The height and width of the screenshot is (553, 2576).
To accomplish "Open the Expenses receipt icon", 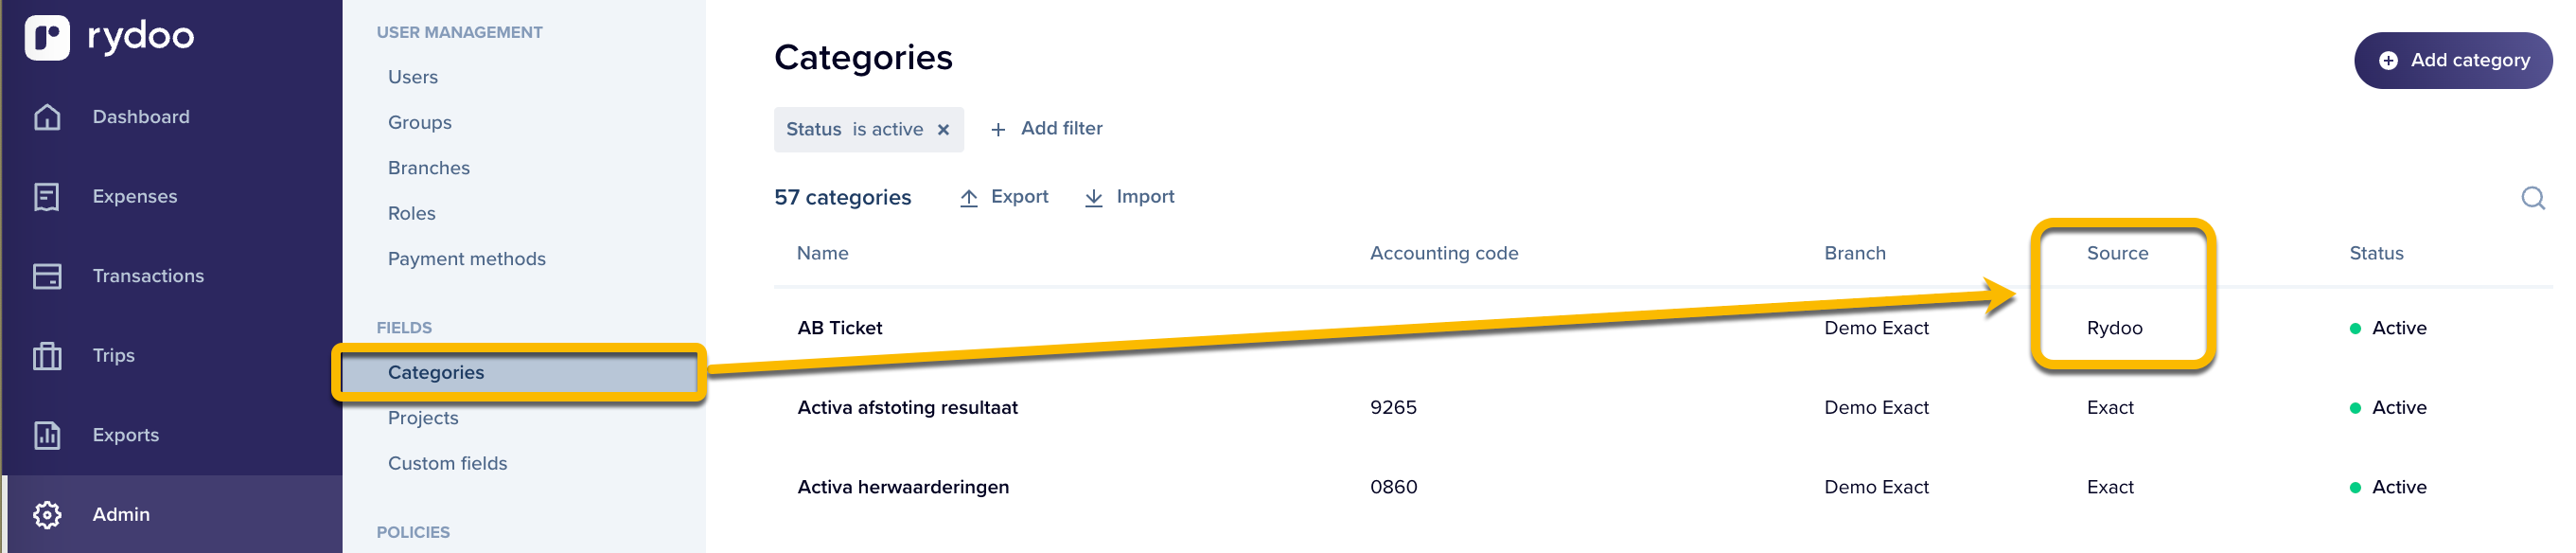I will 47,197.
